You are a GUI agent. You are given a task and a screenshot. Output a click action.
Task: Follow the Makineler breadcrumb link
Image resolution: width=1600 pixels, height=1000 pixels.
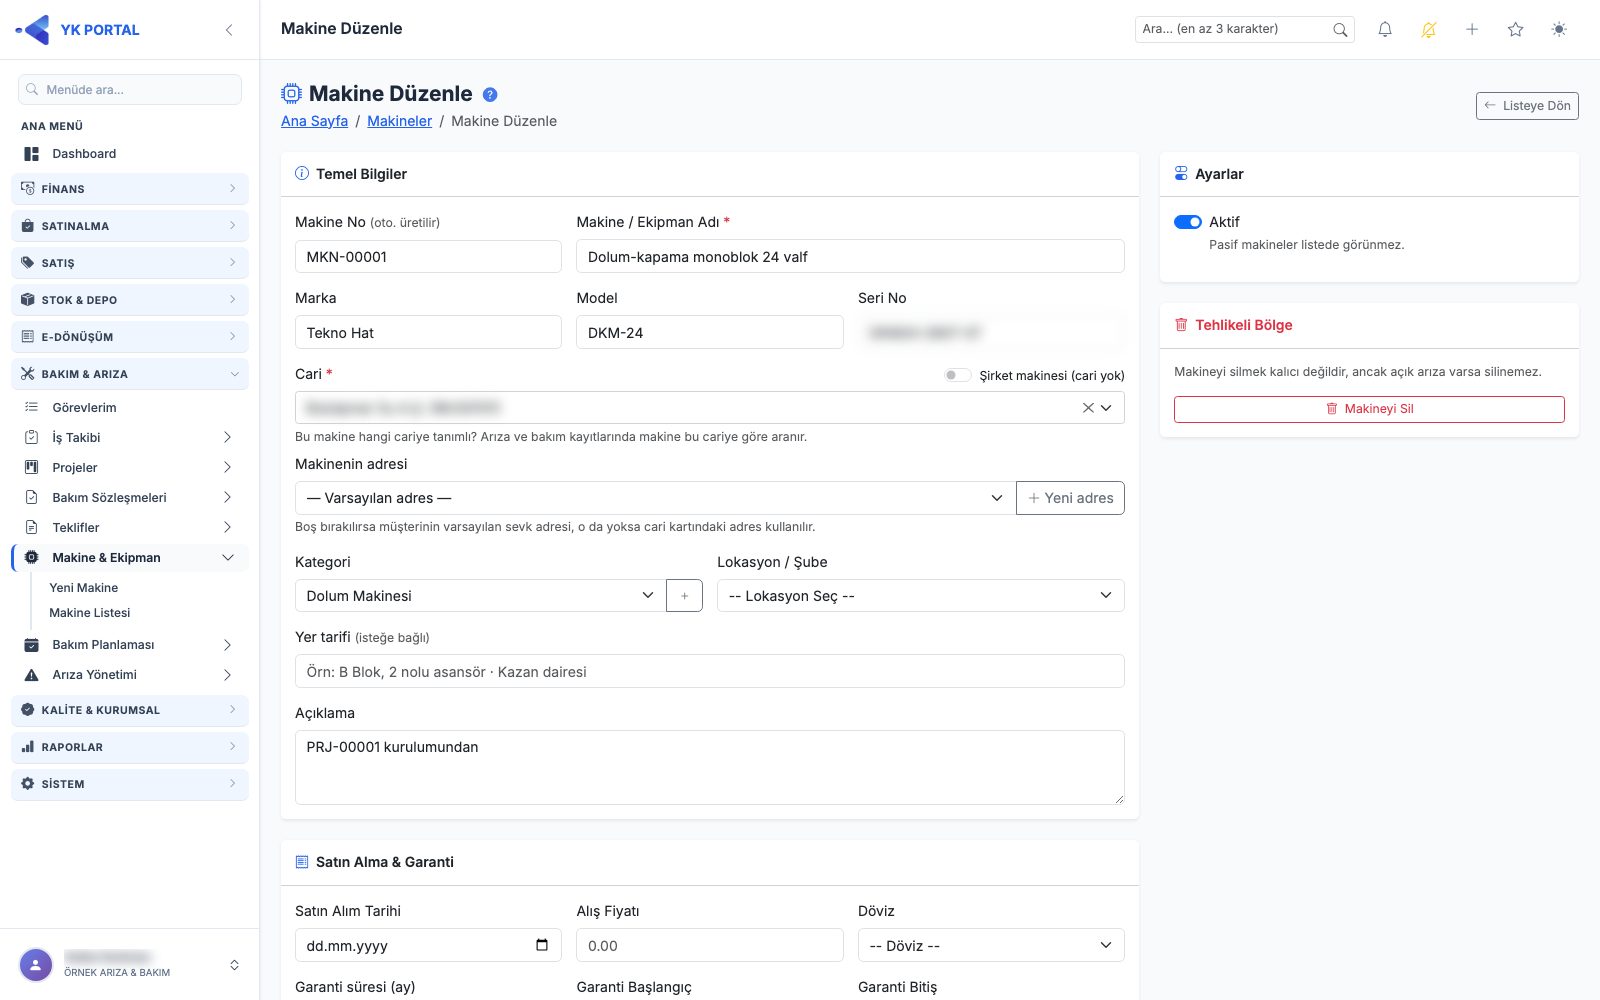point(399,121)
